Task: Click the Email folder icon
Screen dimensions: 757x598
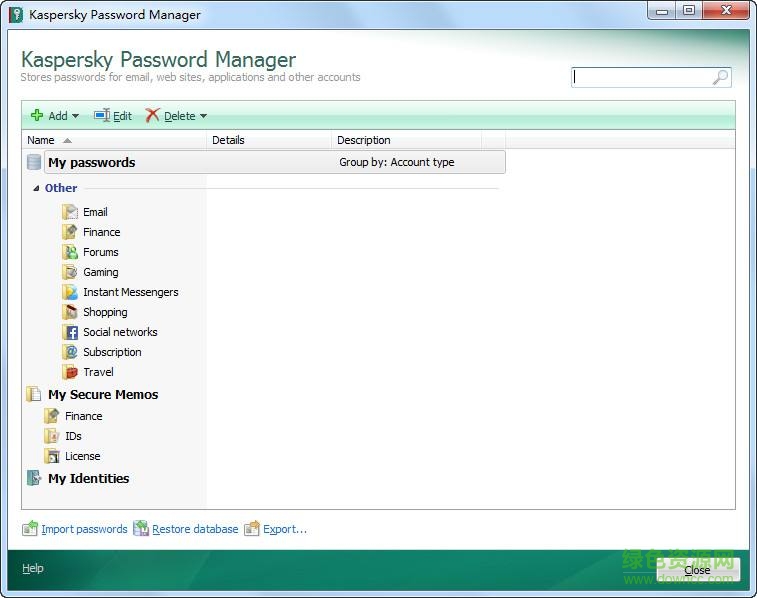Action: (x=70, y=212)
